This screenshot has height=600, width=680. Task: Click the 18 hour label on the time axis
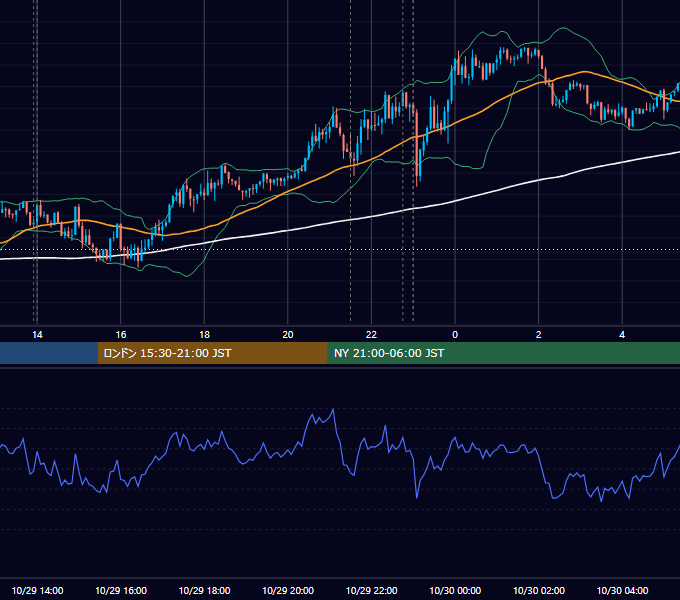point(204,335)
